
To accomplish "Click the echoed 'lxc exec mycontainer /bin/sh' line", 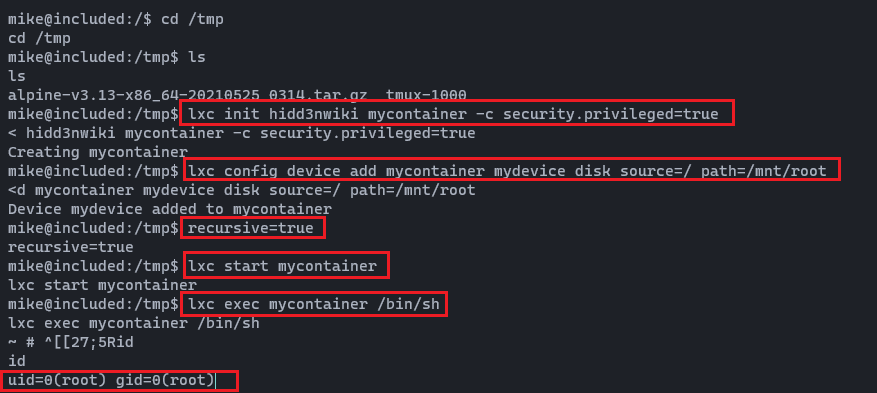I will pyautogui.click(x=134, y=323).
